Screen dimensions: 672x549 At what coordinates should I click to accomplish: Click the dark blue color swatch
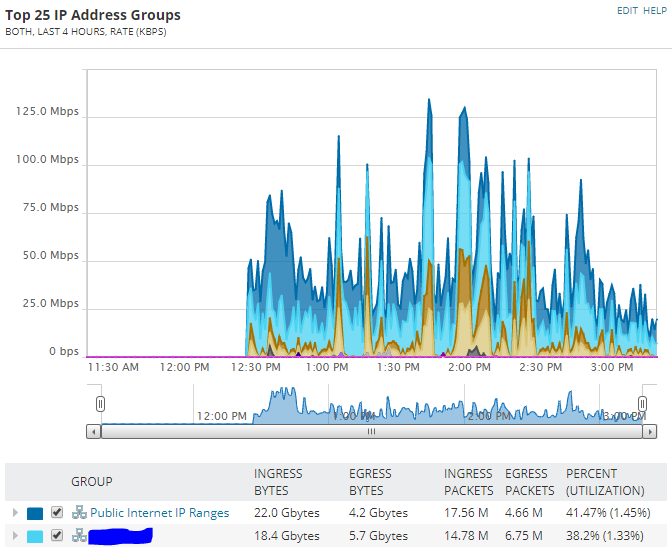[x=35, y=513]
